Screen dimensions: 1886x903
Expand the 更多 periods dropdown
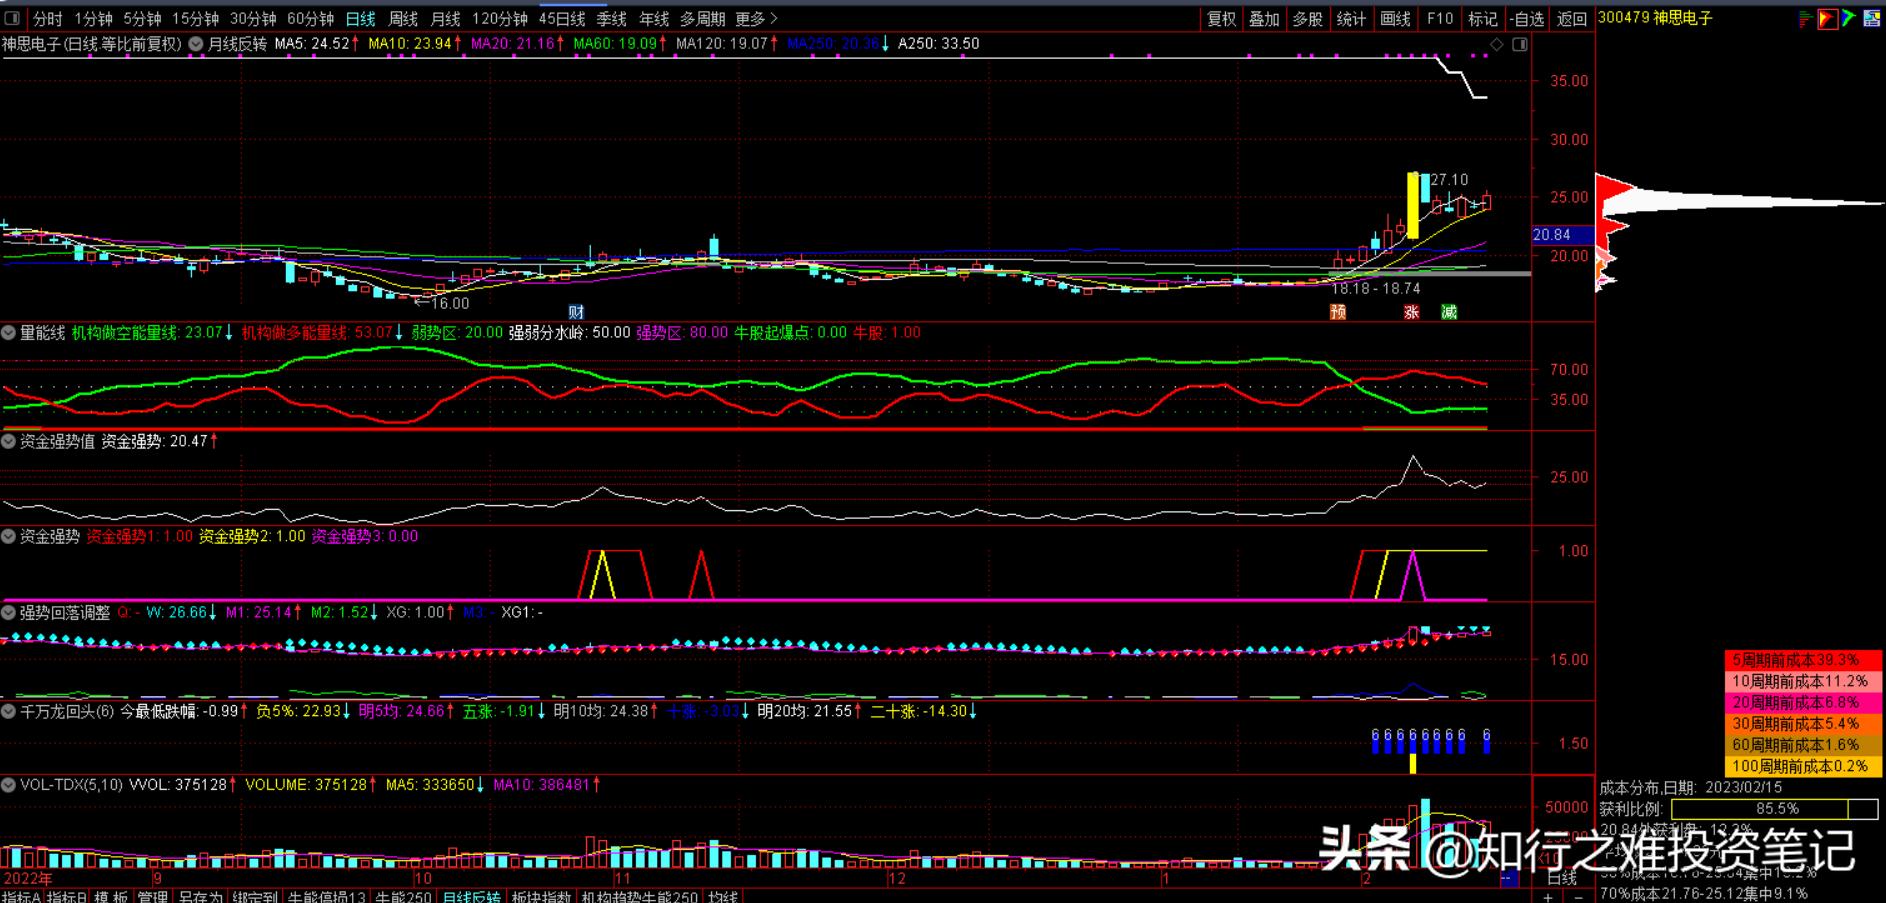pos(748,18)
